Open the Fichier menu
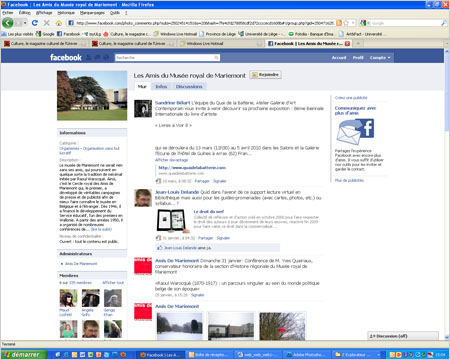Screen dimensions: 450x360 (x=8, y=13)
